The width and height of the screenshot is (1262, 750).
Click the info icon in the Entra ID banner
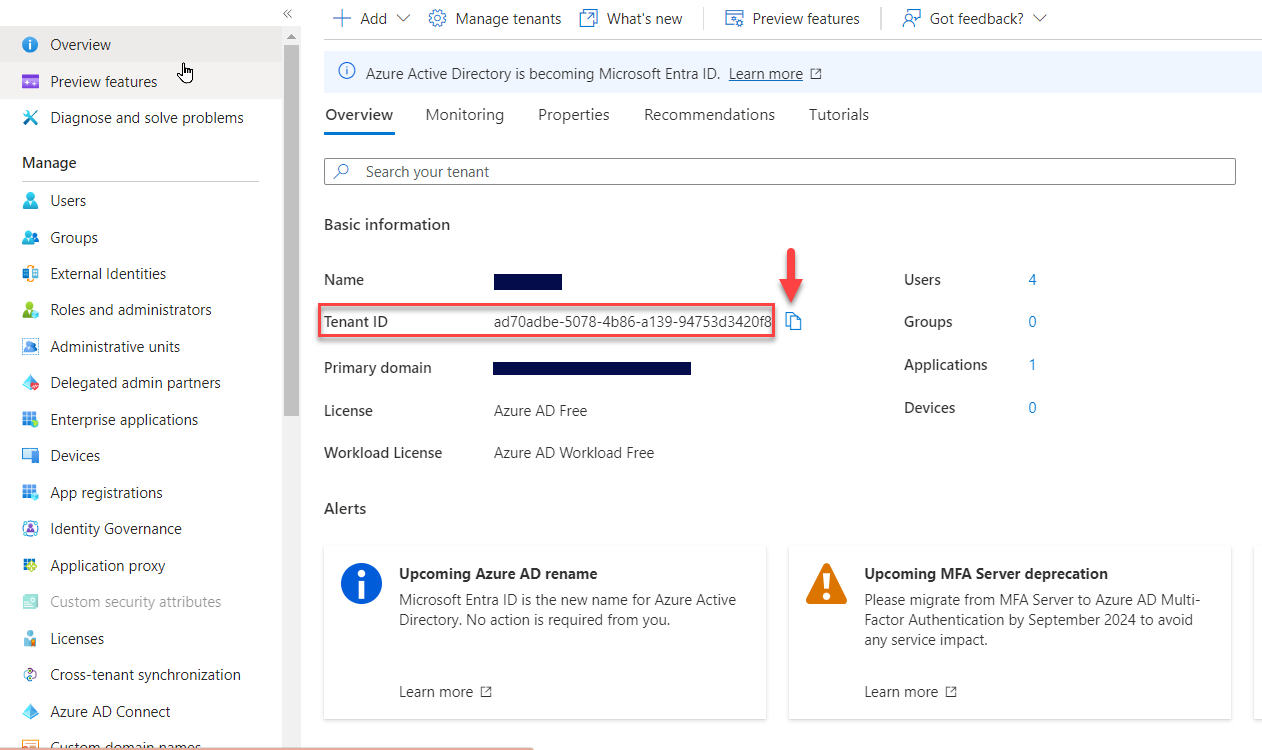coord(347,71)
